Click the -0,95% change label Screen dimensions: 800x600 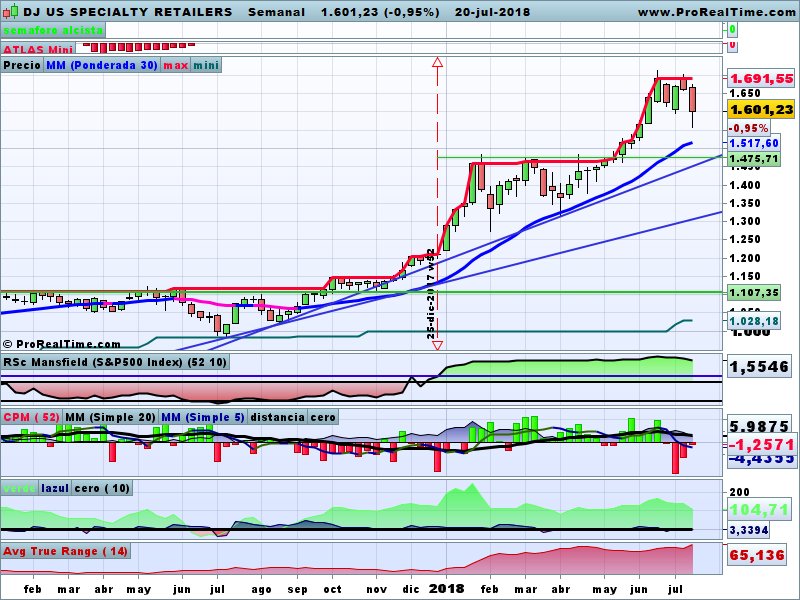(x=748, y=128)
